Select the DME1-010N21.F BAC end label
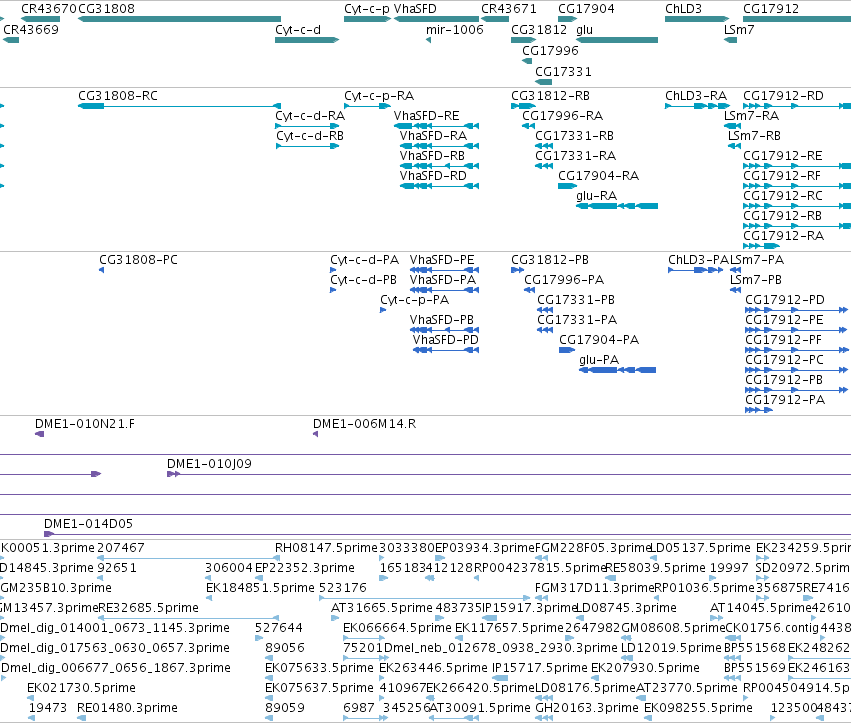Screen dimensions: 851x723 [85, 423]
